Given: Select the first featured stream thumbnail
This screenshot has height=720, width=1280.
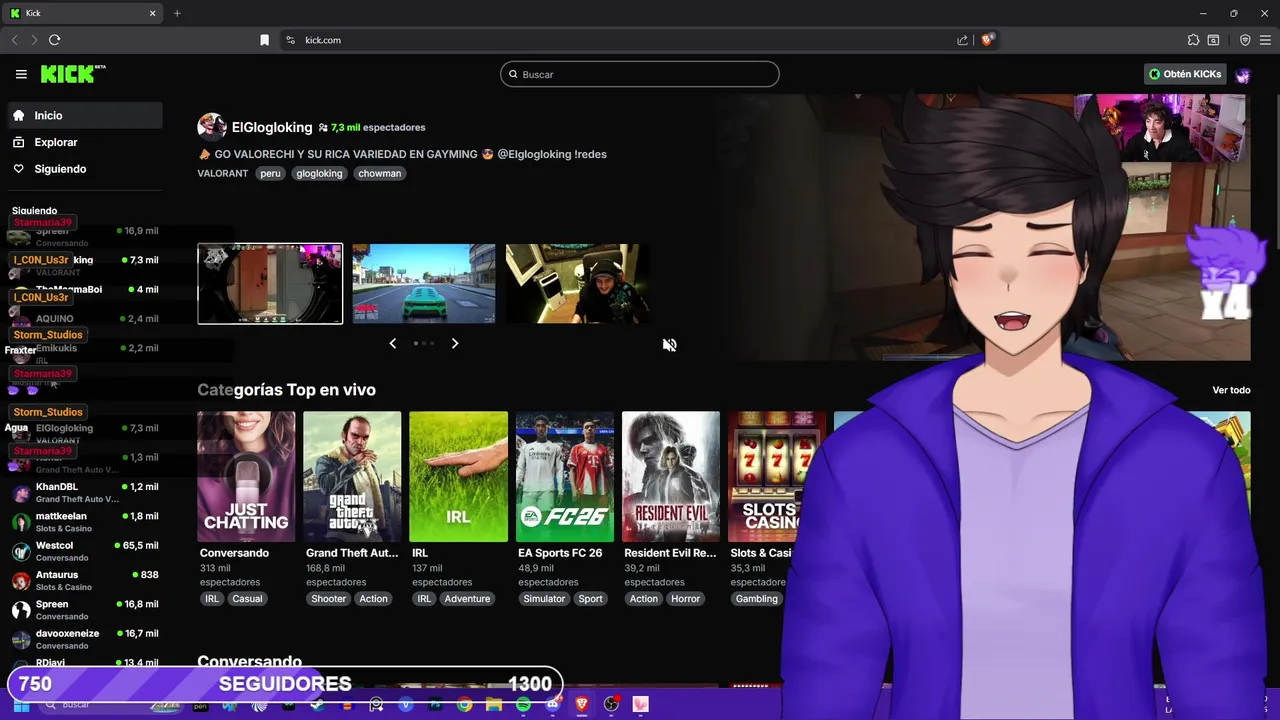Looking at the screenshot, I should pyautogui.click(x=270, y=284).
